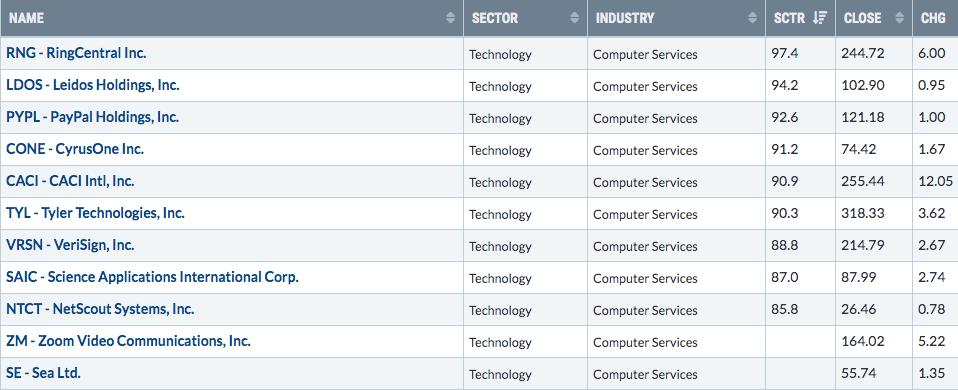This screenshot has width=958, height=390.
Task: Open SAIC - Science Applications International link
Action: coord(152,277)
